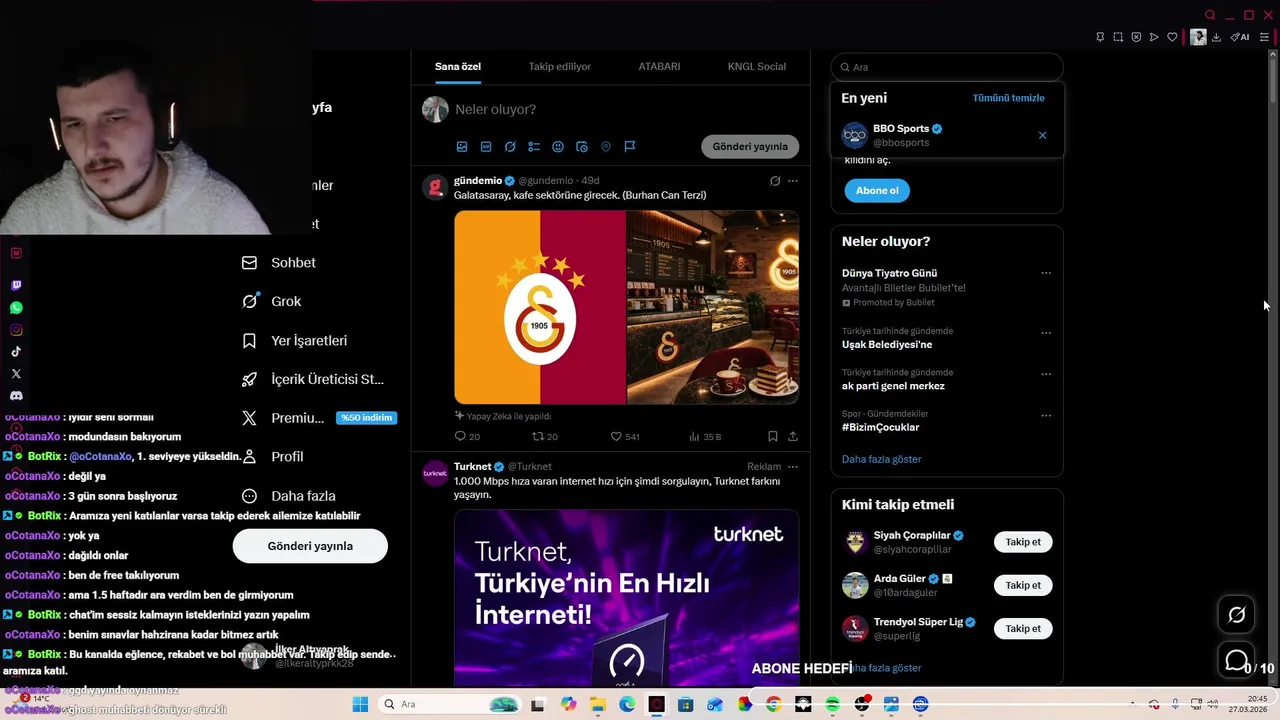
Task: Open Instagram in the browser sidebar
Action: click(16, 330)
